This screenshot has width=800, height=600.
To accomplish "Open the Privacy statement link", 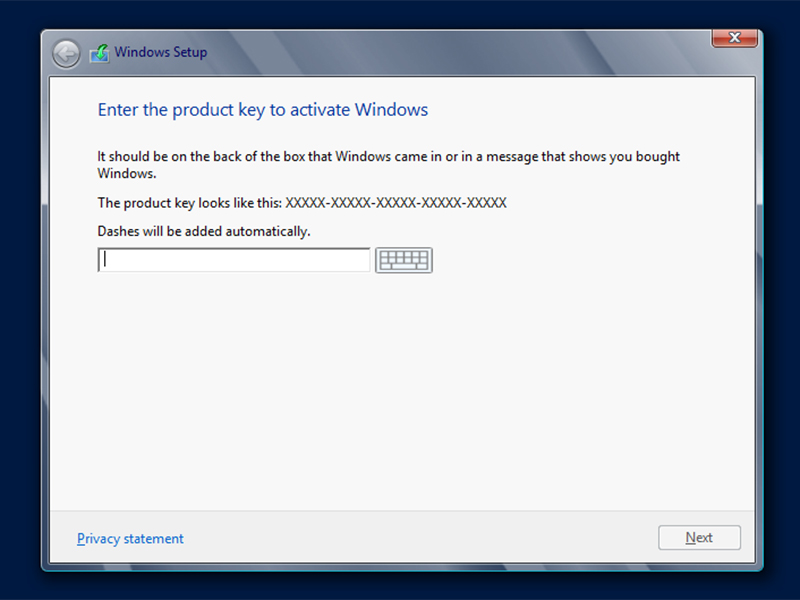I will pos(130,539).
